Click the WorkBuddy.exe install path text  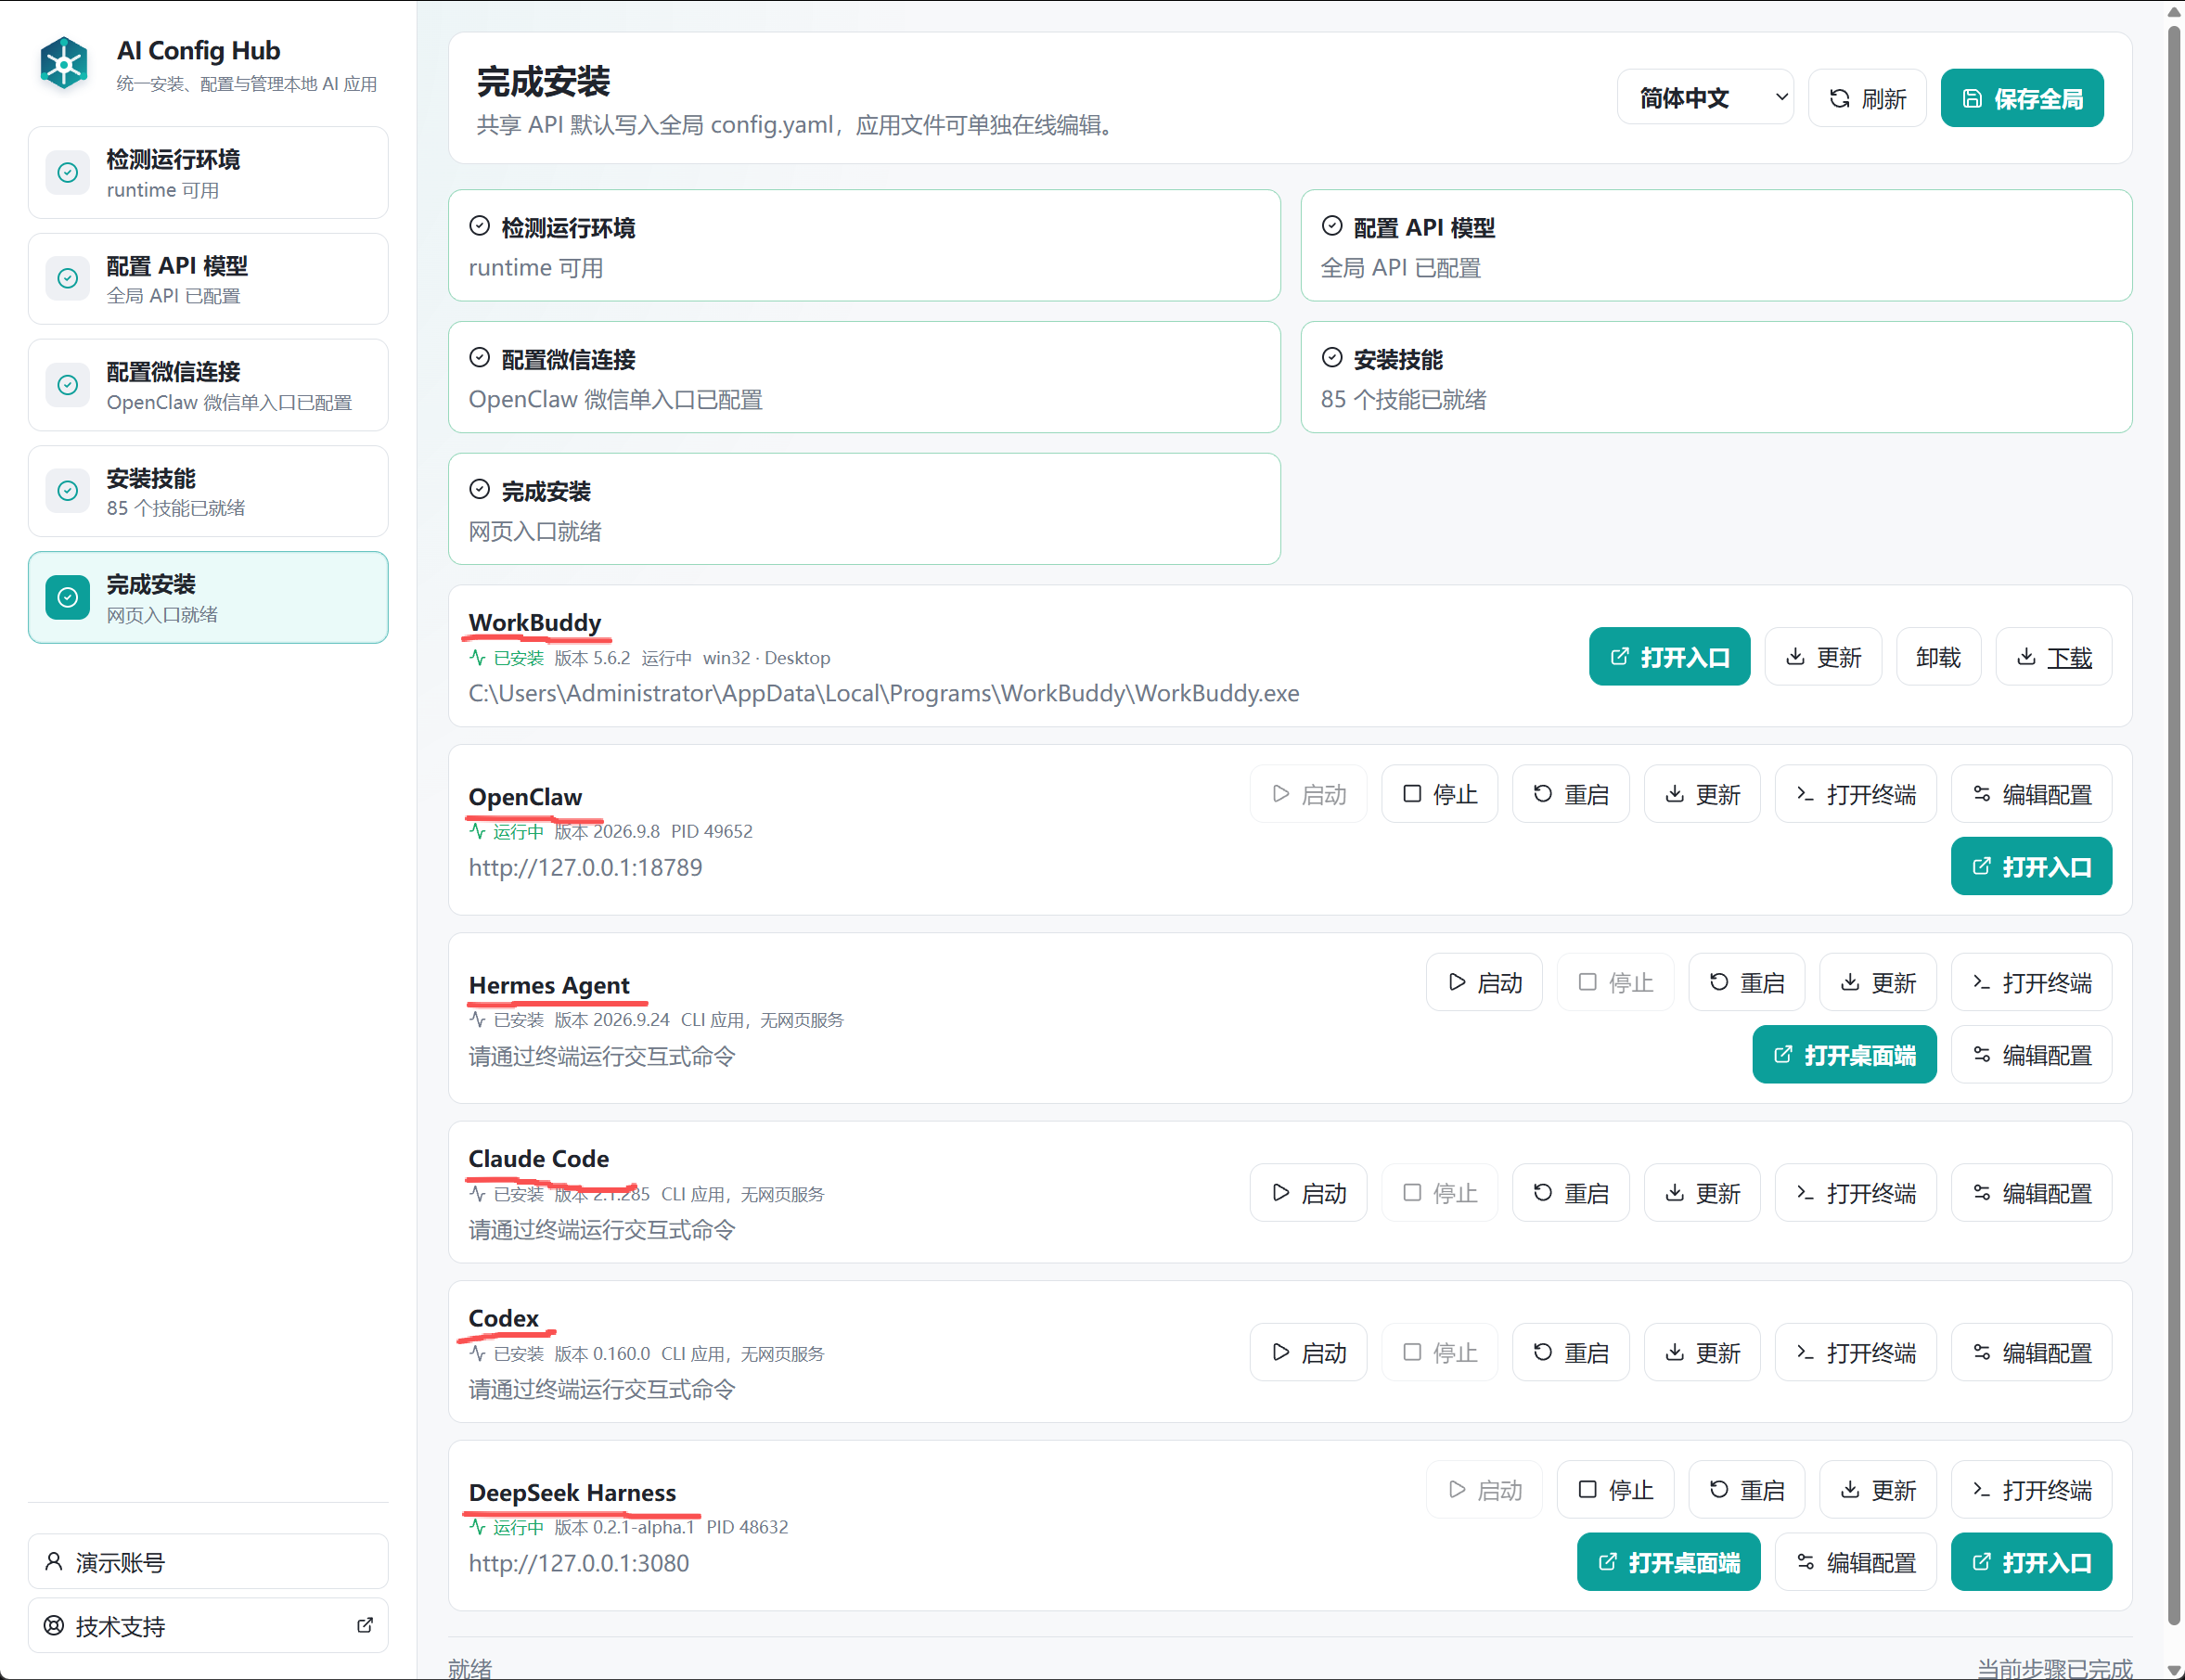884,693
